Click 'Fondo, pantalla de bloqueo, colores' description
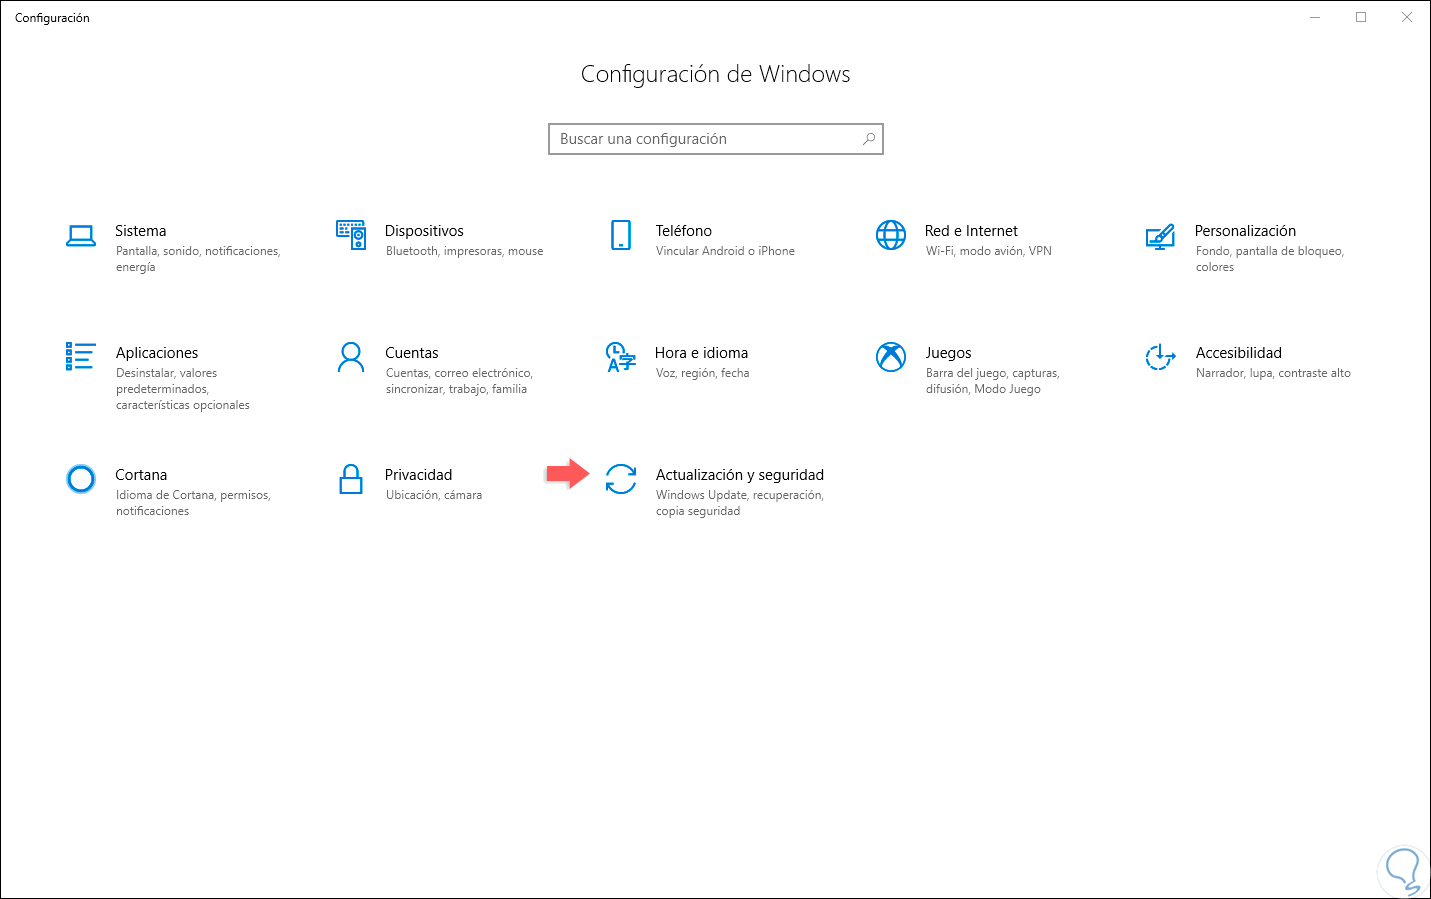 click(x=1270, y=259)
